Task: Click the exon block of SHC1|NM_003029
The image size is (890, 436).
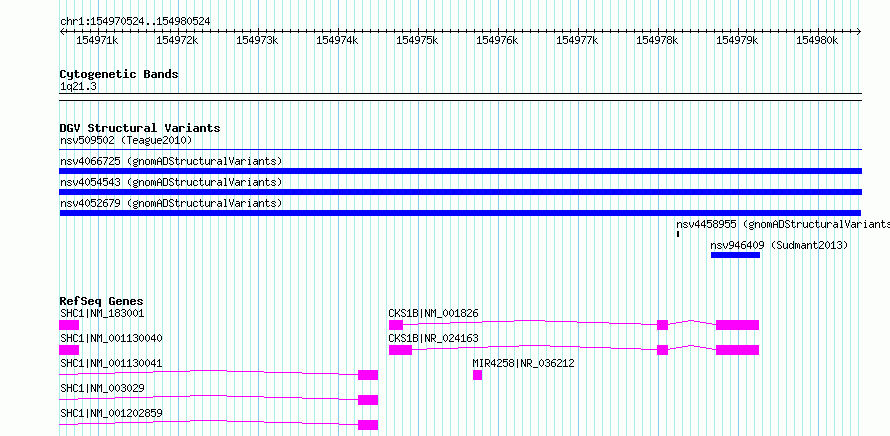Action: pyautogui.click(x=368, y=400)
